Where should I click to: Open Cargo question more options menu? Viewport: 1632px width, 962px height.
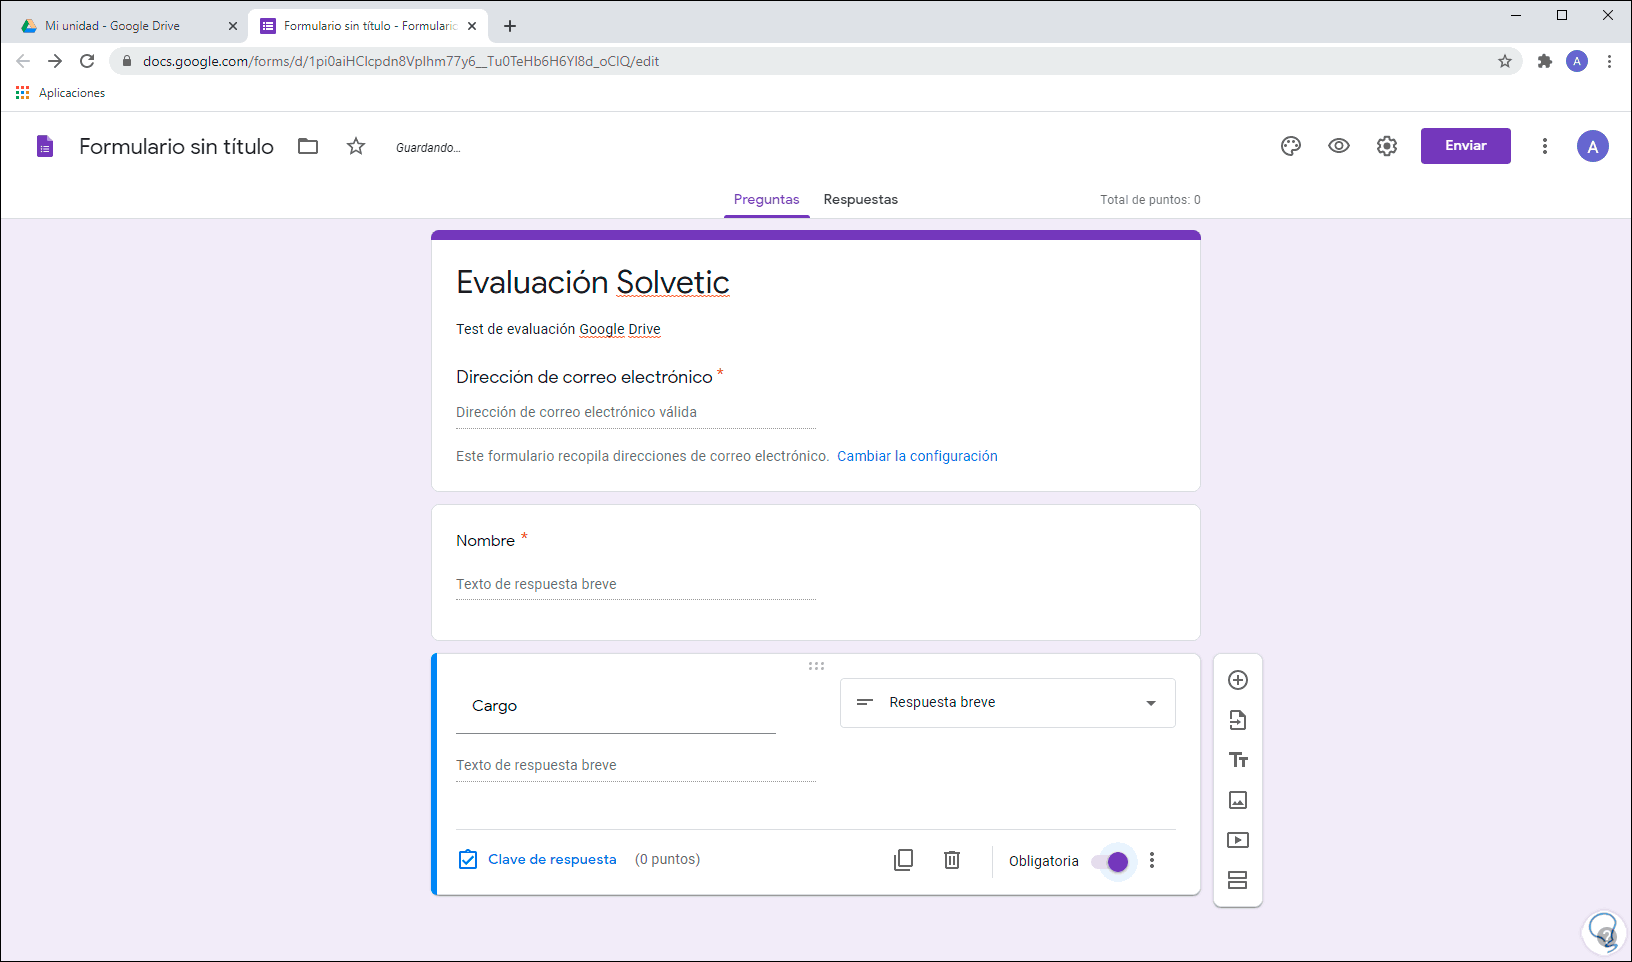click(1152, 860)
